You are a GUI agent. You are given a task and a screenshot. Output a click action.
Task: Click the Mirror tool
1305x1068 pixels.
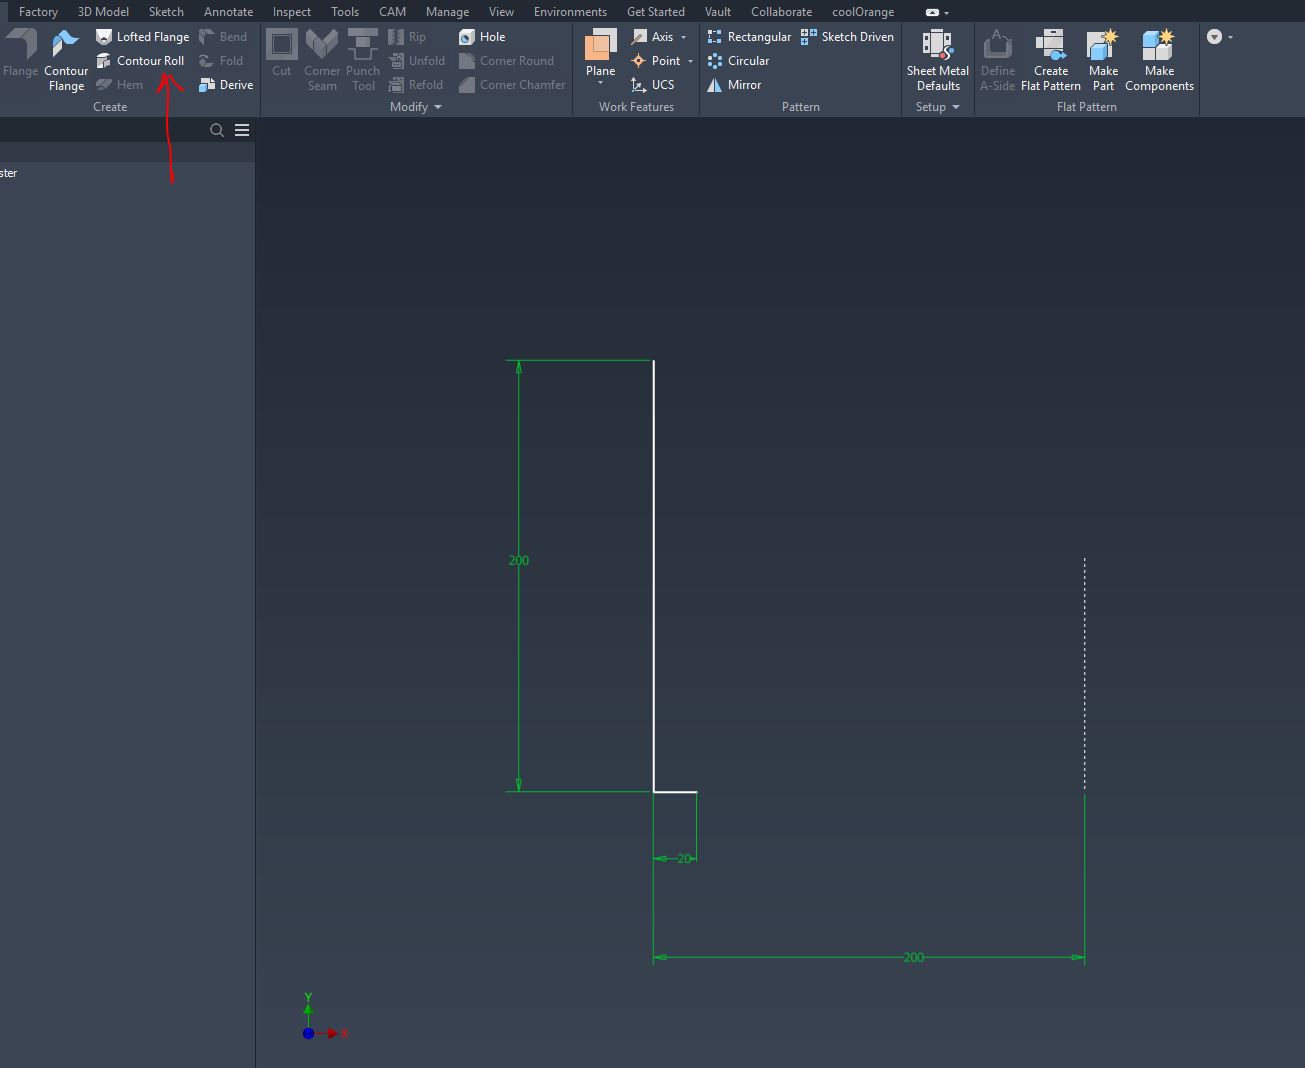734,85
